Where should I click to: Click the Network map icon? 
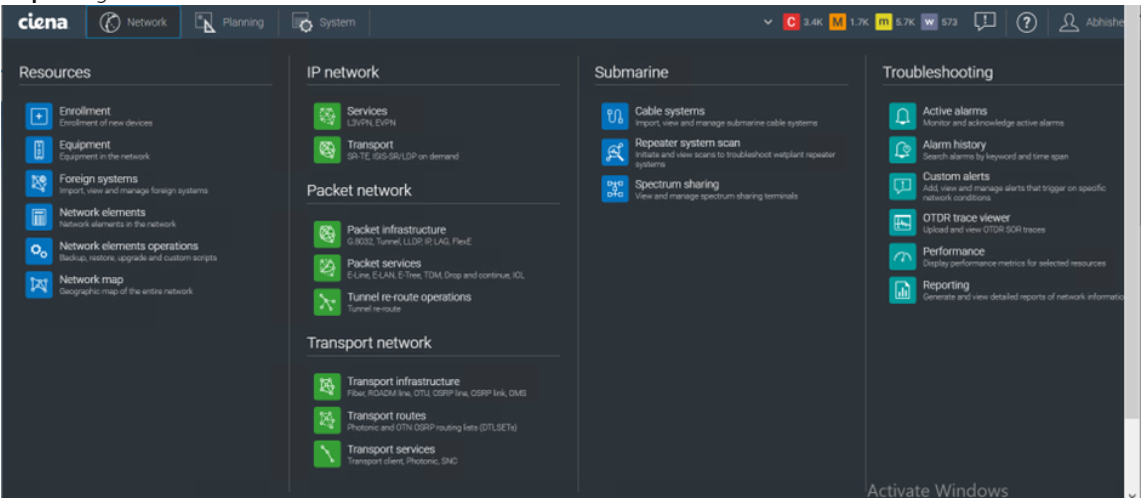[39, 284]
